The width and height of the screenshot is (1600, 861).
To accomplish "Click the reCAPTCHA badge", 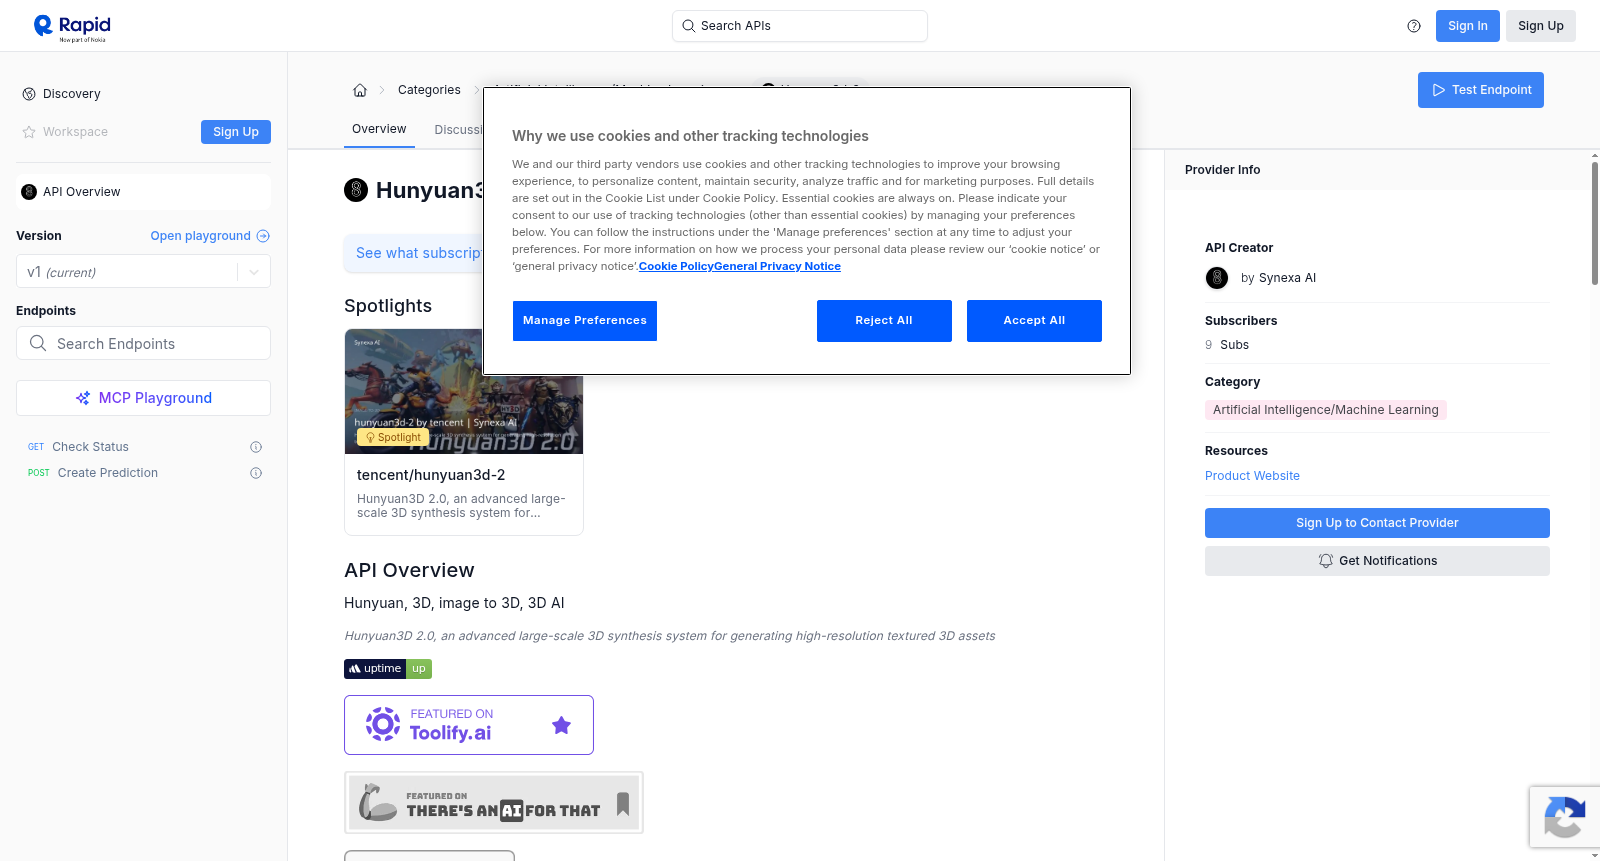I will [1564, 817].
